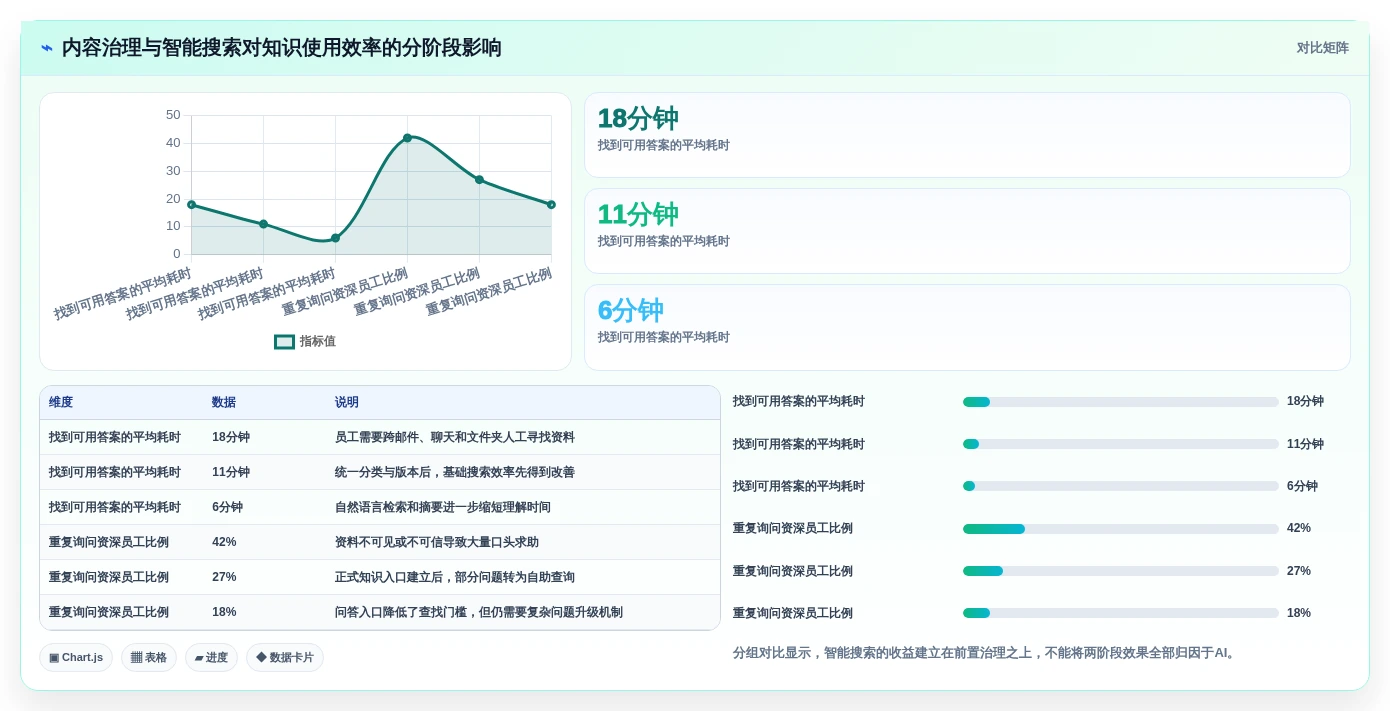Click the 数据卡片 tag chip
1390x711 pixels.
click(285, 657)
